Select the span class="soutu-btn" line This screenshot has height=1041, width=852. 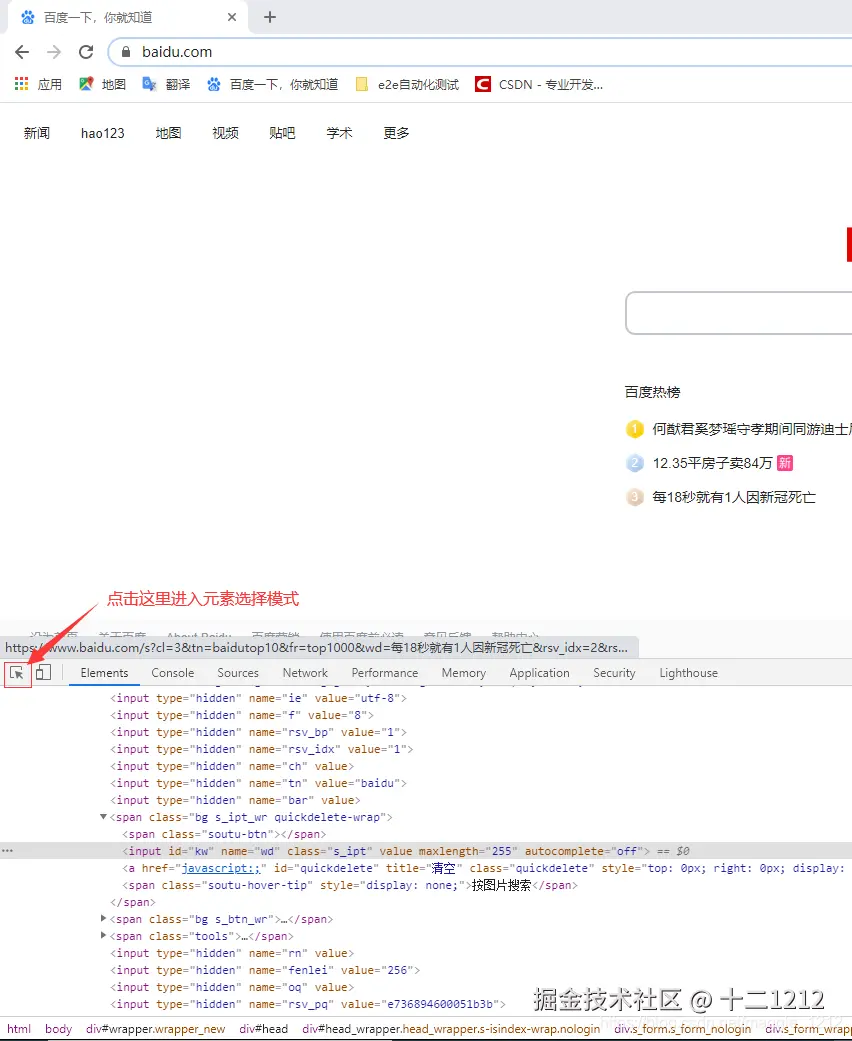(x=224, y=834)
